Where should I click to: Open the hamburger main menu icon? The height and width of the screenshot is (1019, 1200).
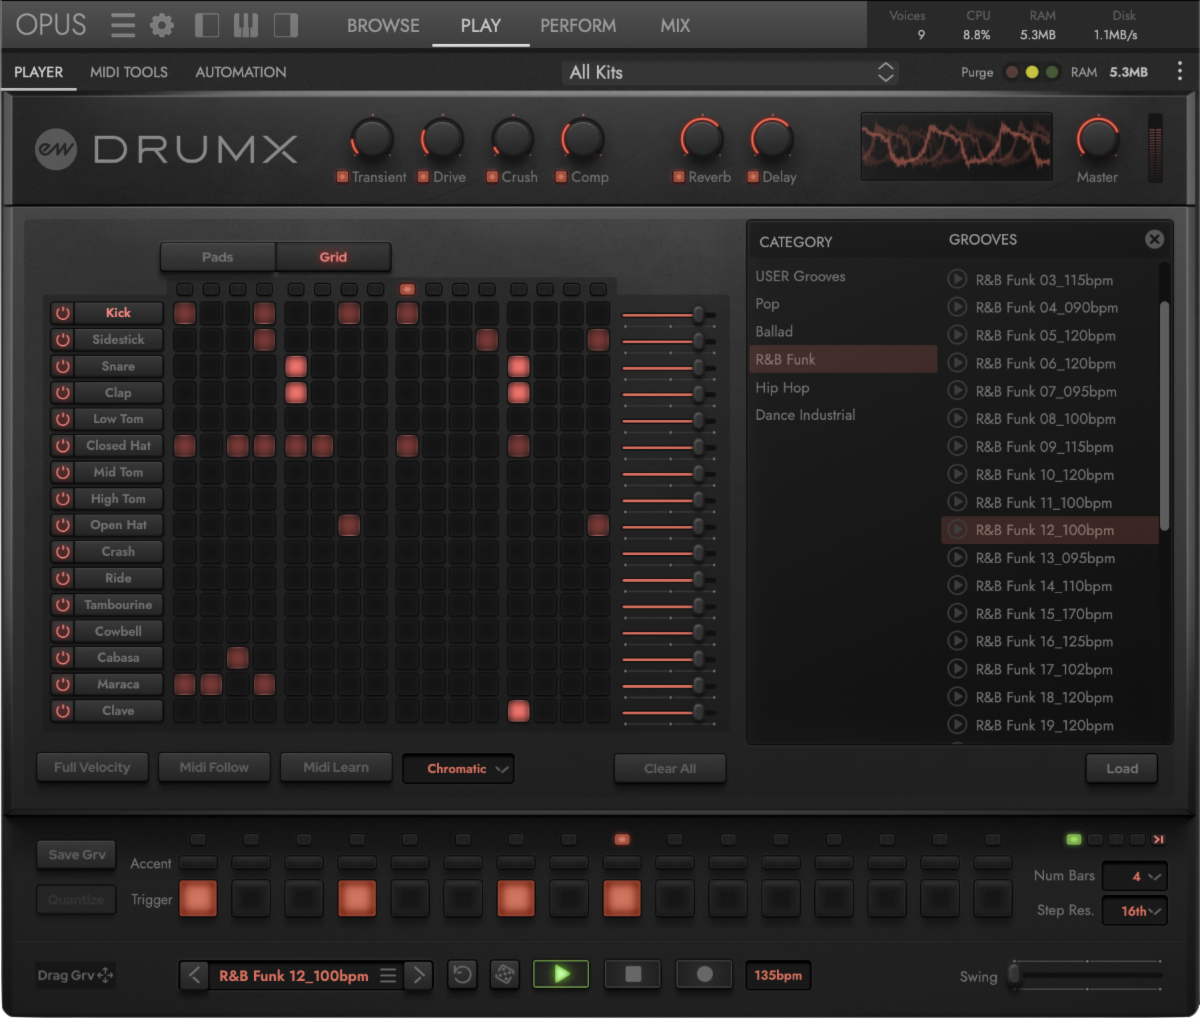click(x=122, y=25)
